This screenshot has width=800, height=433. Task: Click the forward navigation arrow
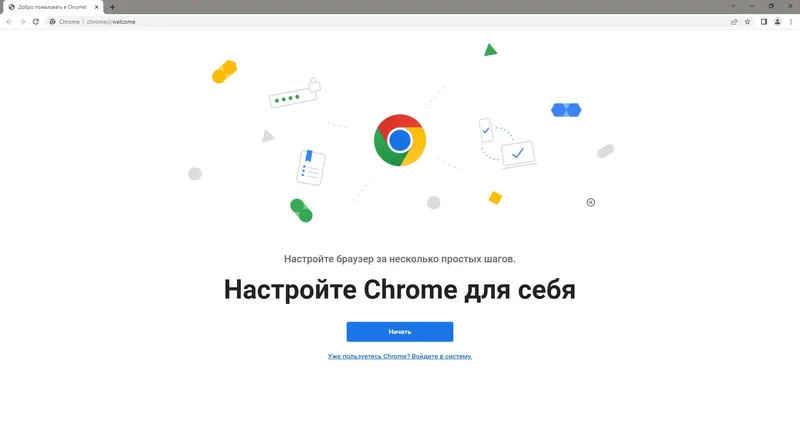pos(22,22)
